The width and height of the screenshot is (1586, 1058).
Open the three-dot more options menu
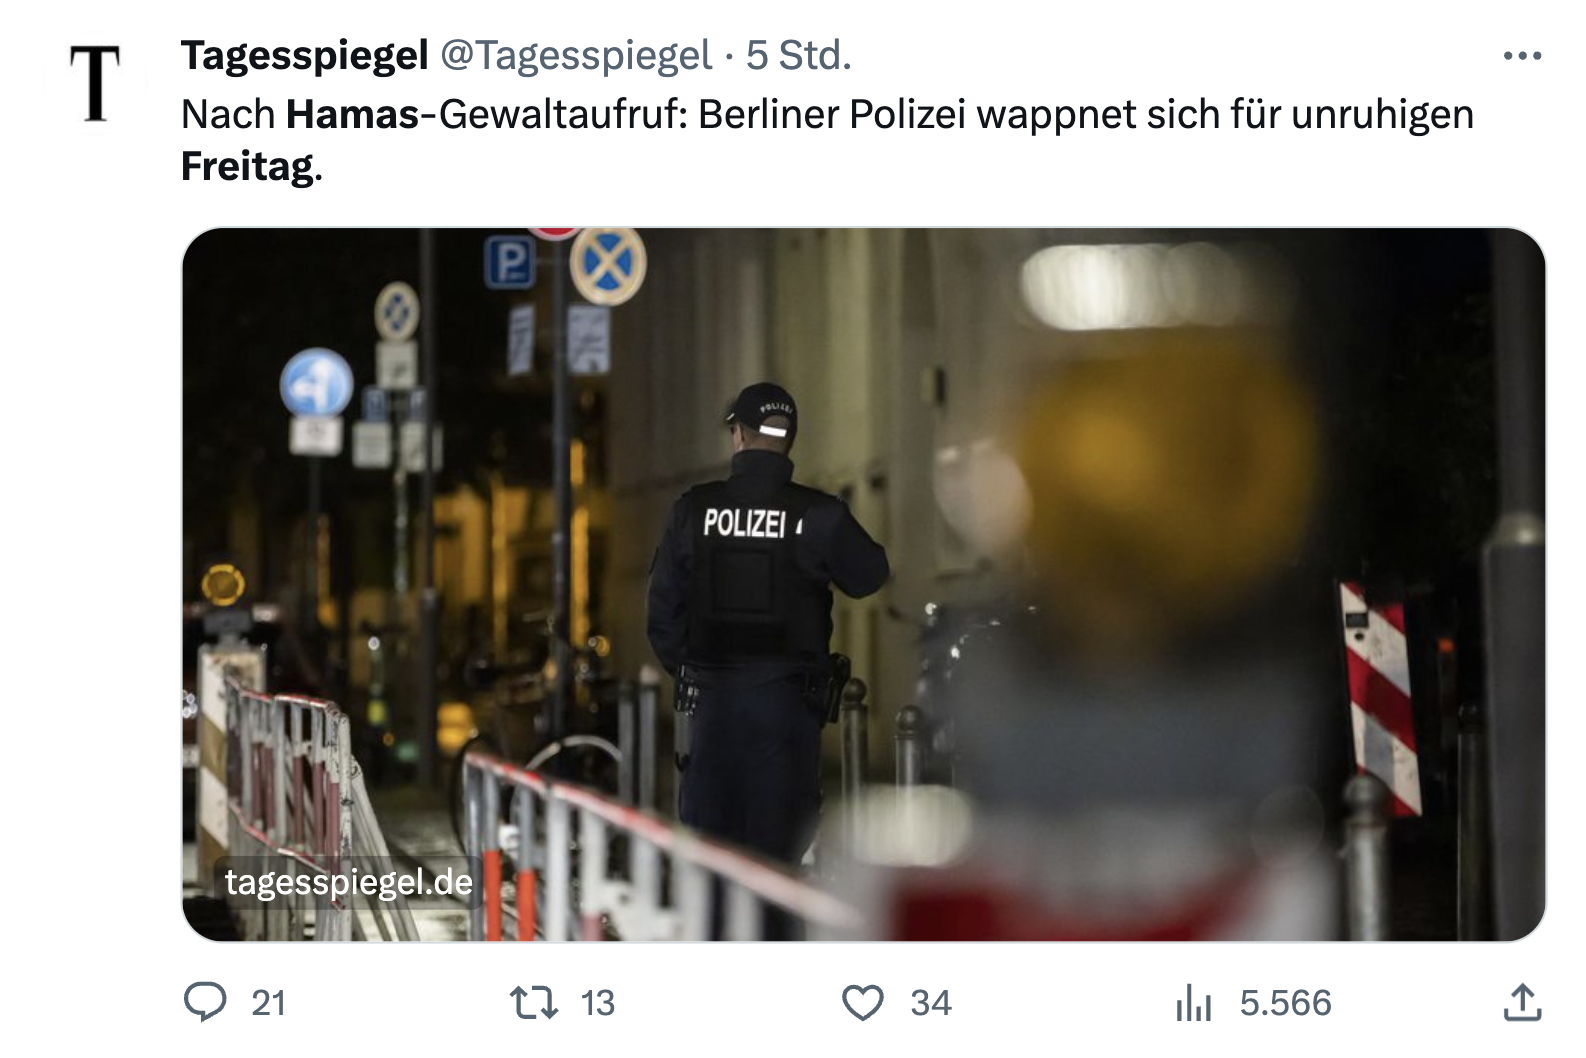pyautogui.click(x=1522, y=56)
